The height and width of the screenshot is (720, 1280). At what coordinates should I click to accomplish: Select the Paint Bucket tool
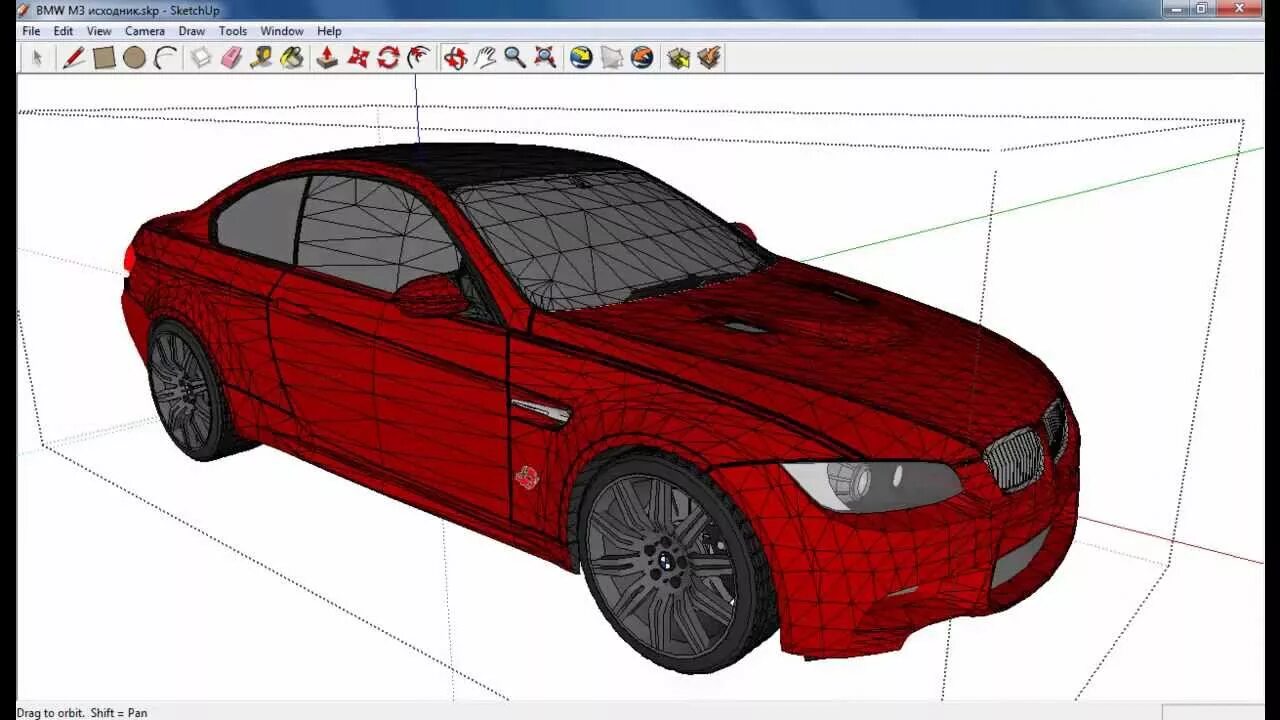click(292, 58)
